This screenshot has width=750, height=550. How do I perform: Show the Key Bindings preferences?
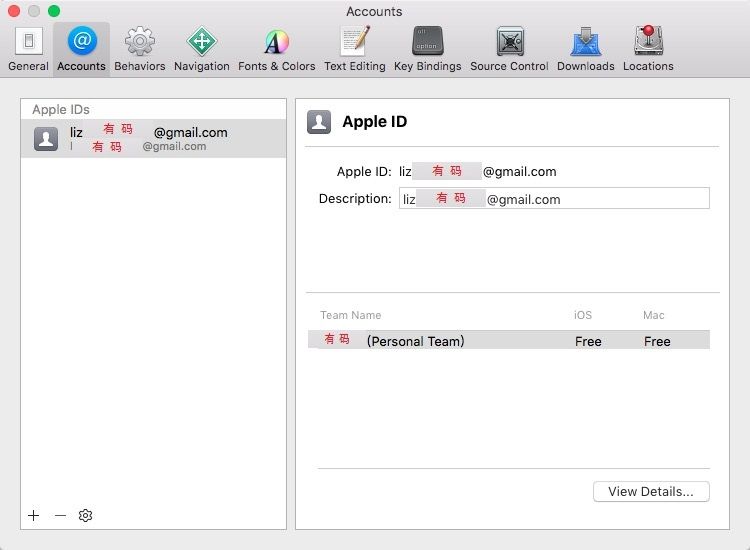coord(427,48)
